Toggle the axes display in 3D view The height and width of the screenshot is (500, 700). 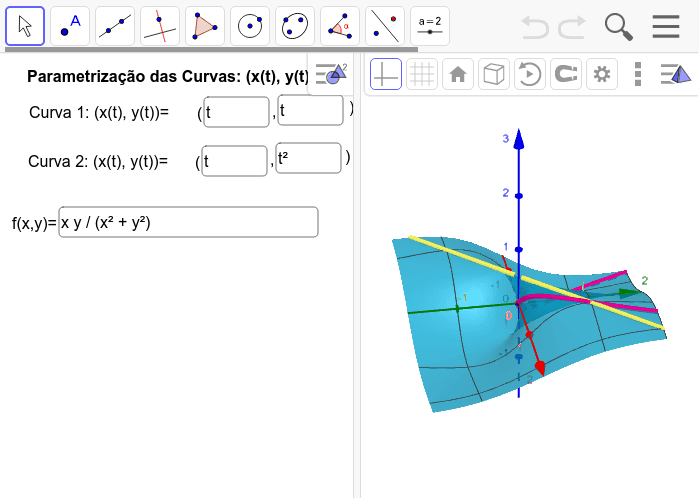pos(386,74)
